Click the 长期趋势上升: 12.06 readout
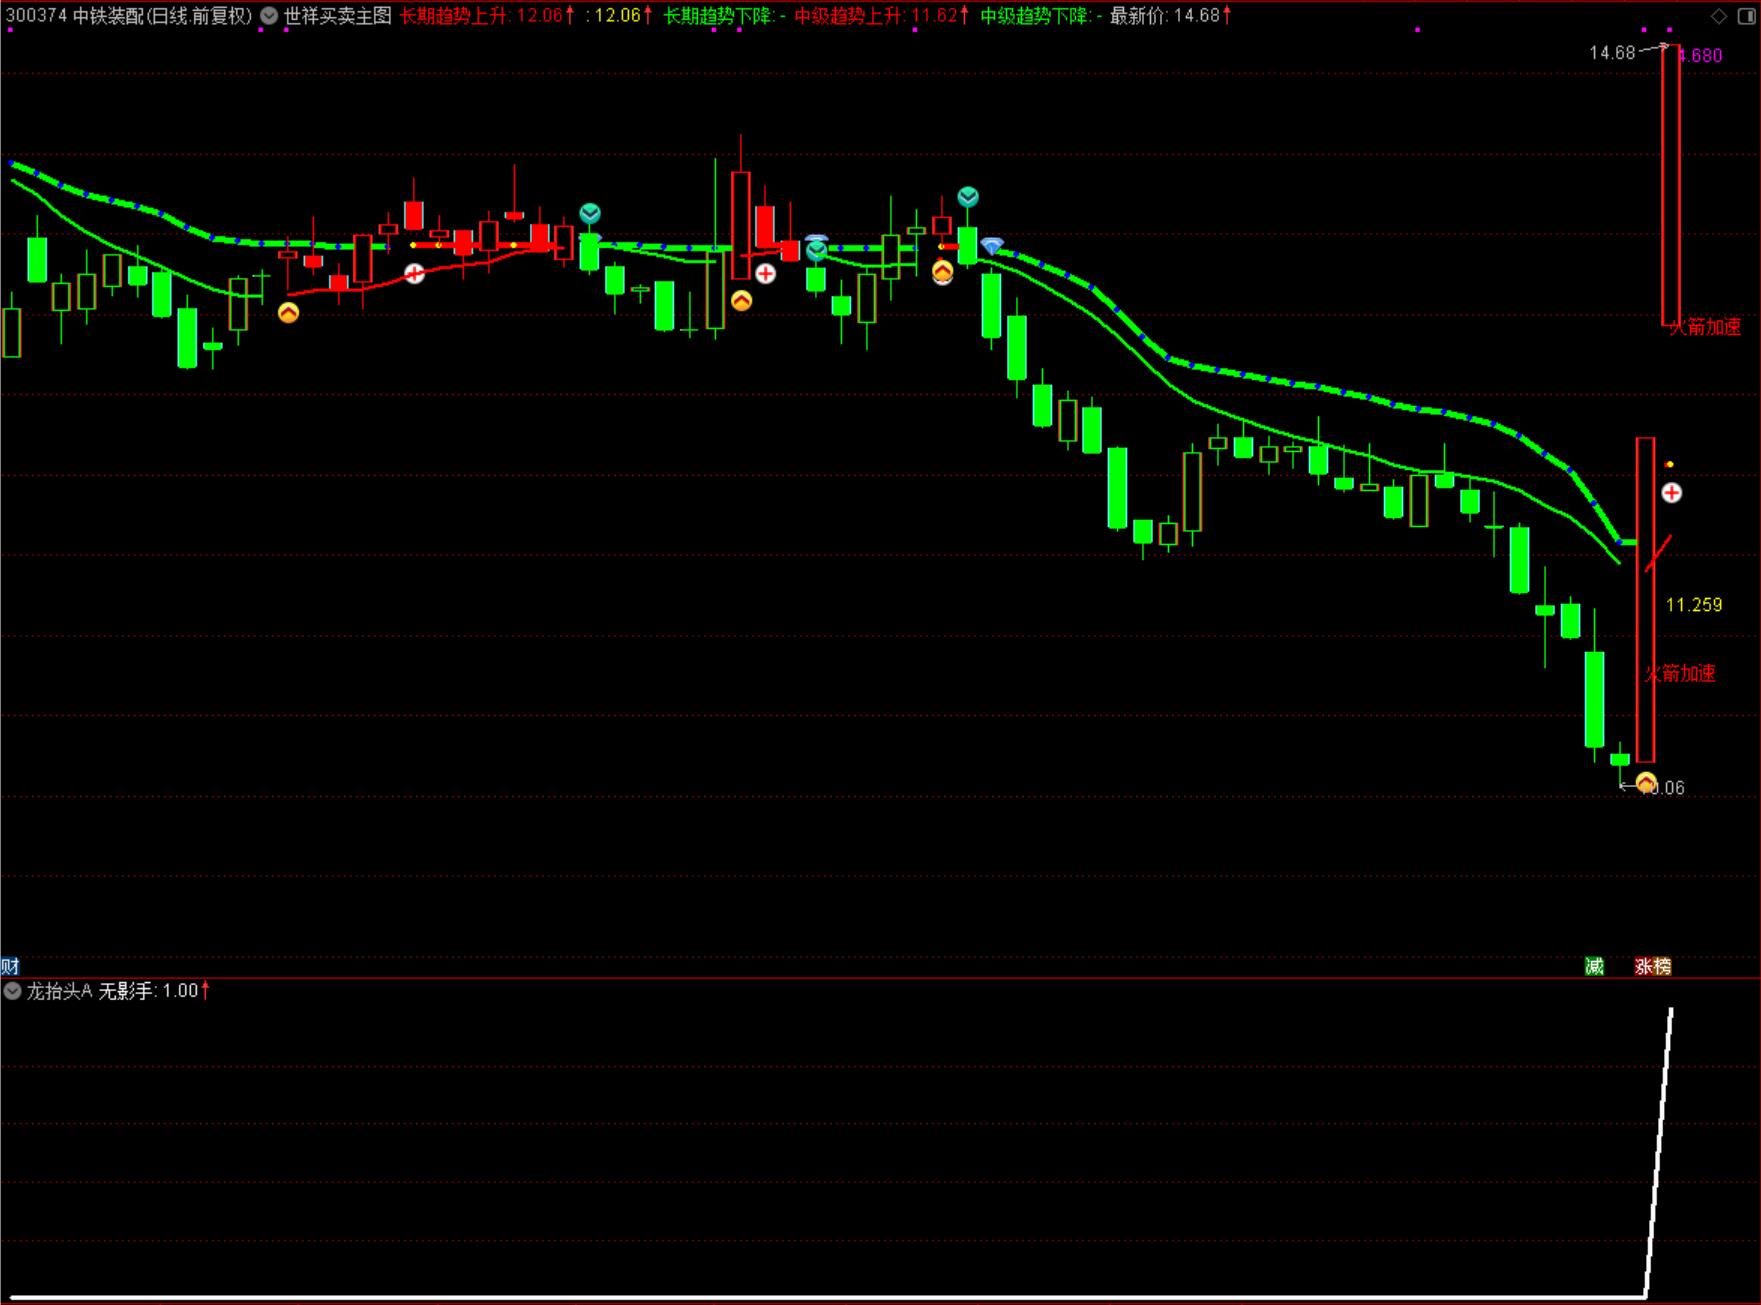 pos(487,16)
